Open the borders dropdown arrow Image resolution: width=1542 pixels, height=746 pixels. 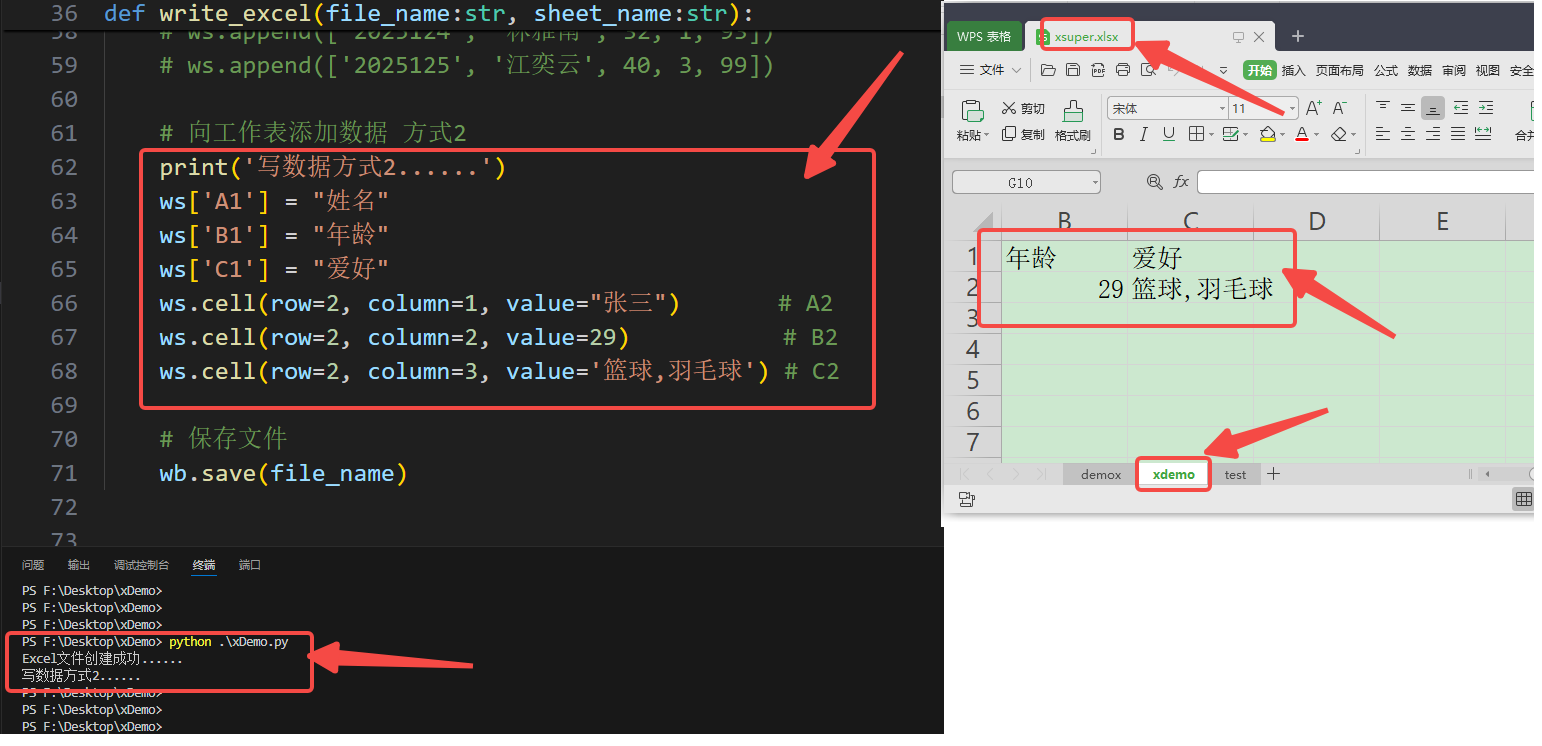(1211, 134)
